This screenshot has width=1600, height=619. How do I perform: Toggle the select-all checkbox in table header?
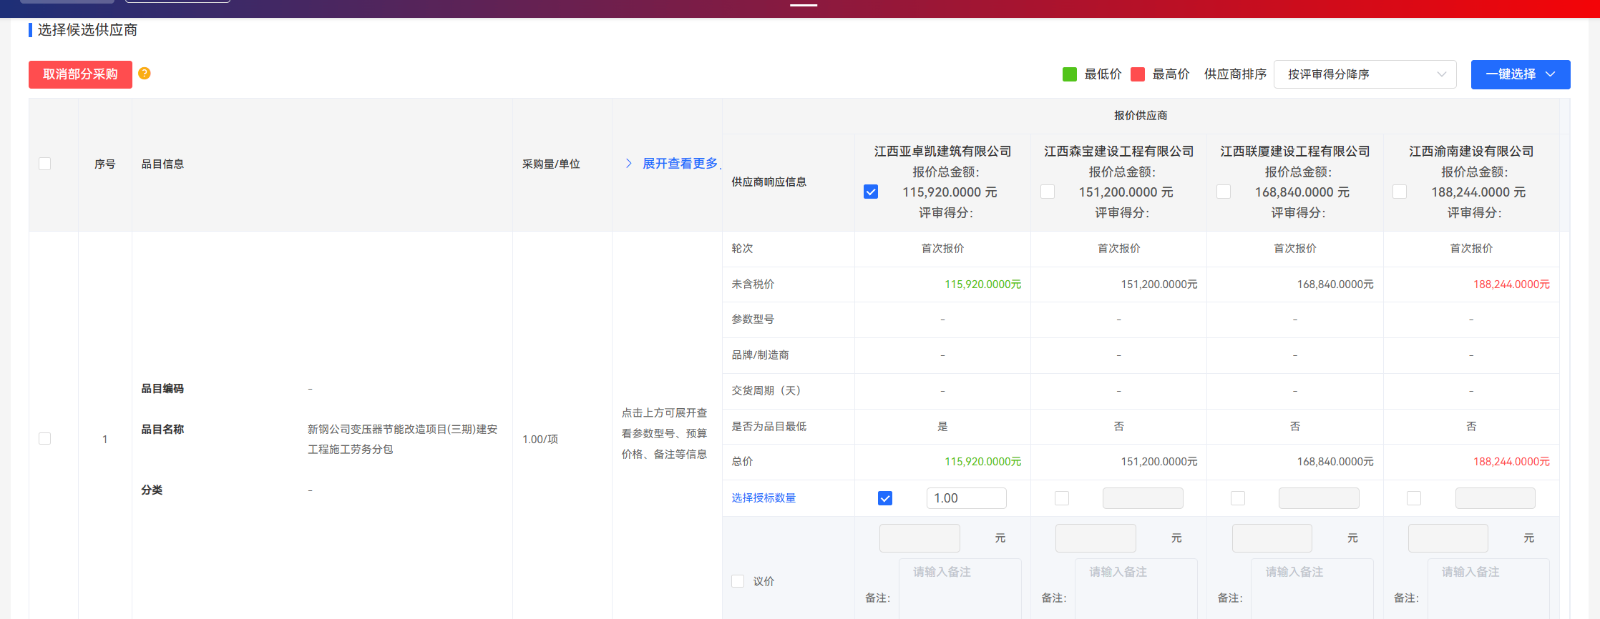tap(45, 163)
